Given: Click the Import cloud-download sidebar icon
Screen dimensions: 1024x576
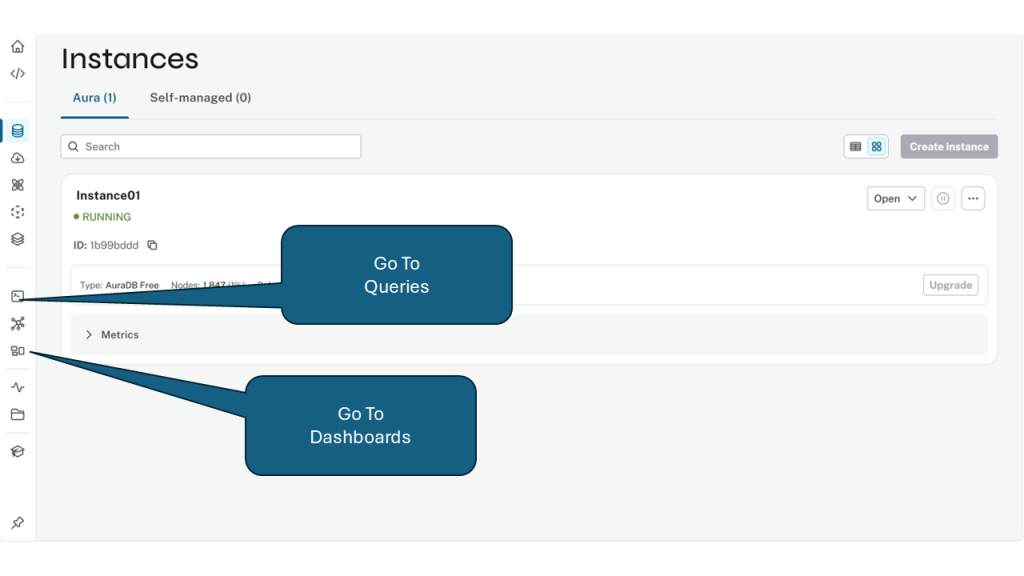Looking at the screenshot, I should tap(17, 158).
